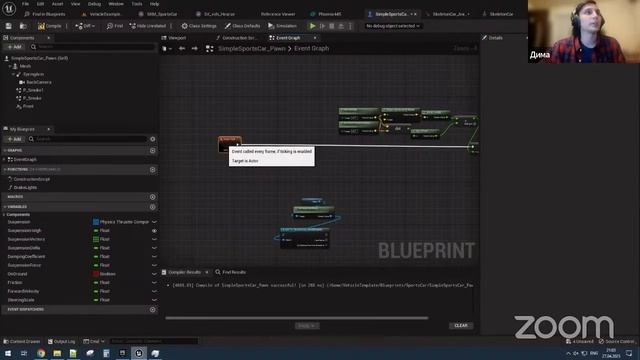Switch to the Find Results tab
Screen dimensions: 640x360
tap(231, 272)
